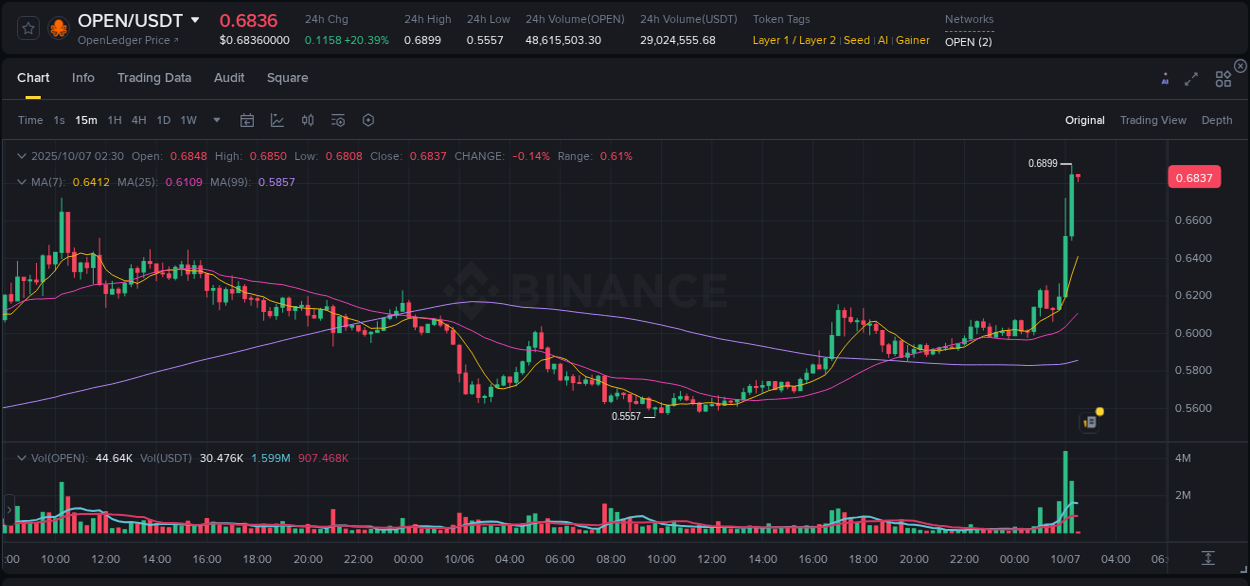Screen dimensions: 1250x586
Task: Add OPEN/USDT to favorites via star icon
Action: click(x=27, y=27)
